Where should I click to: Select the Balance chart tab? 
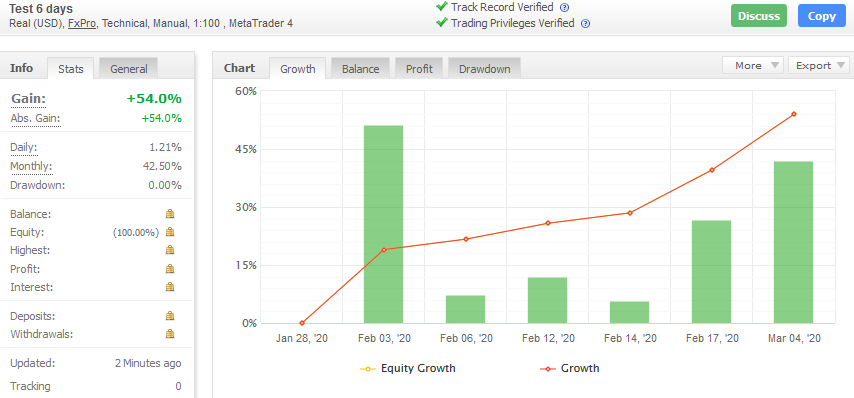360,69
